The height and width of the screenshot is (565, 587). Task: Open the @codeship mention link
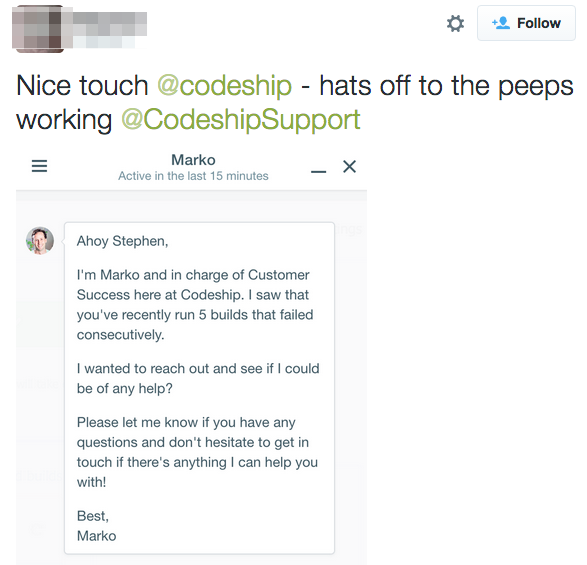(x=224, y=86)
